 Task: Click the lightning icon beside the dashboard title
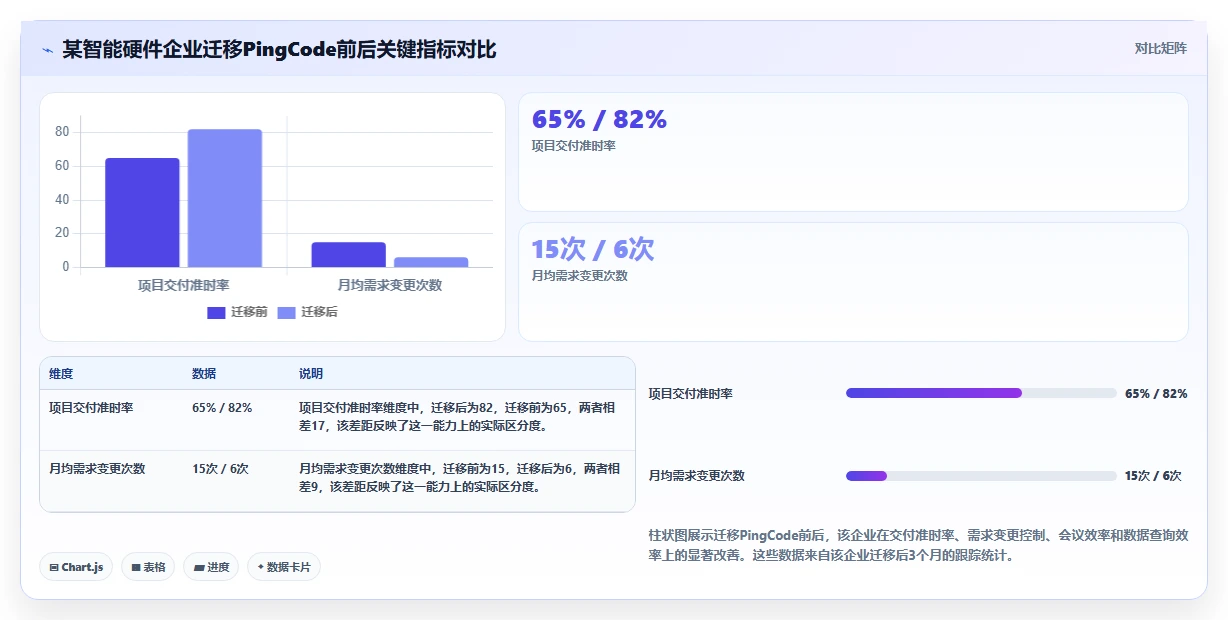pos(48,50)
